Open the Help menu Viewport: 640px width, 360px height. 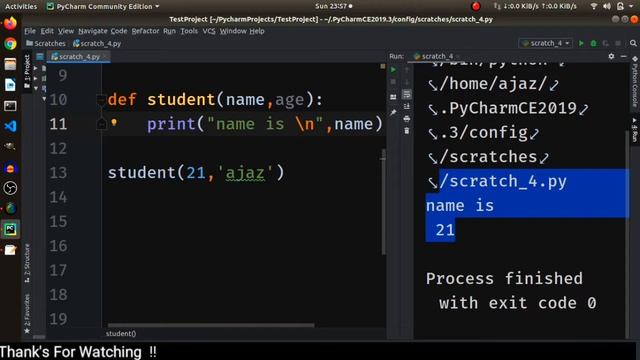click(257, 31)
